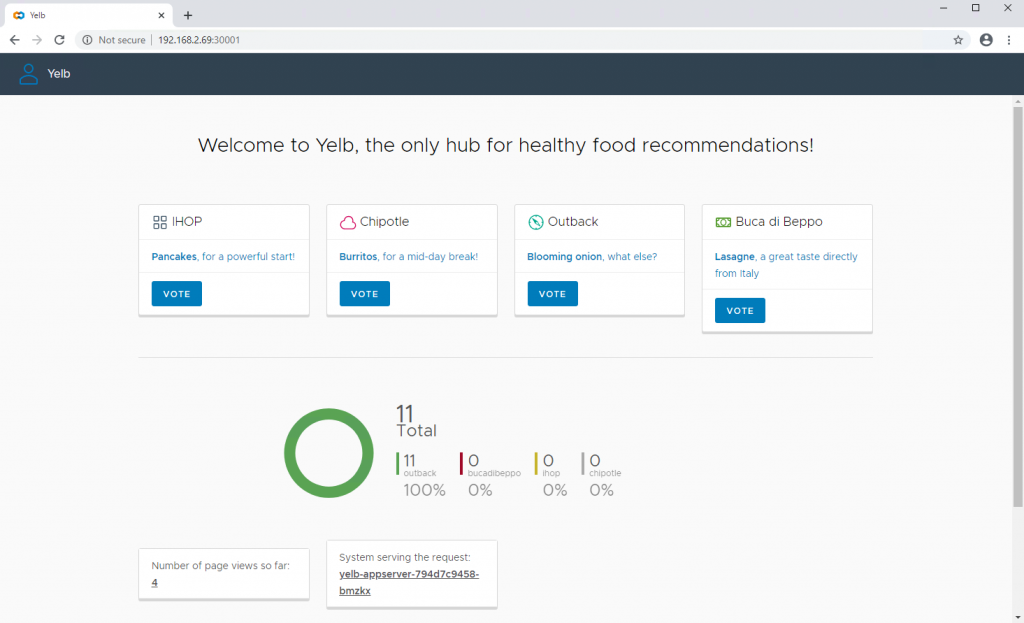Click the Buca di Beppo banknote icon
This screenshot has width=1024, height=623.
point(723,223)
